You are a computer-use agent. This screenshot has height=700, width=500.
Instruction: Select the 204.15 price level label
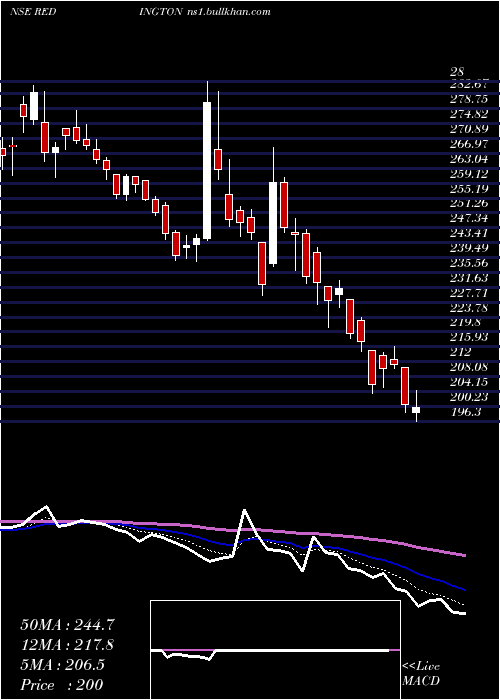click(470, 382)
